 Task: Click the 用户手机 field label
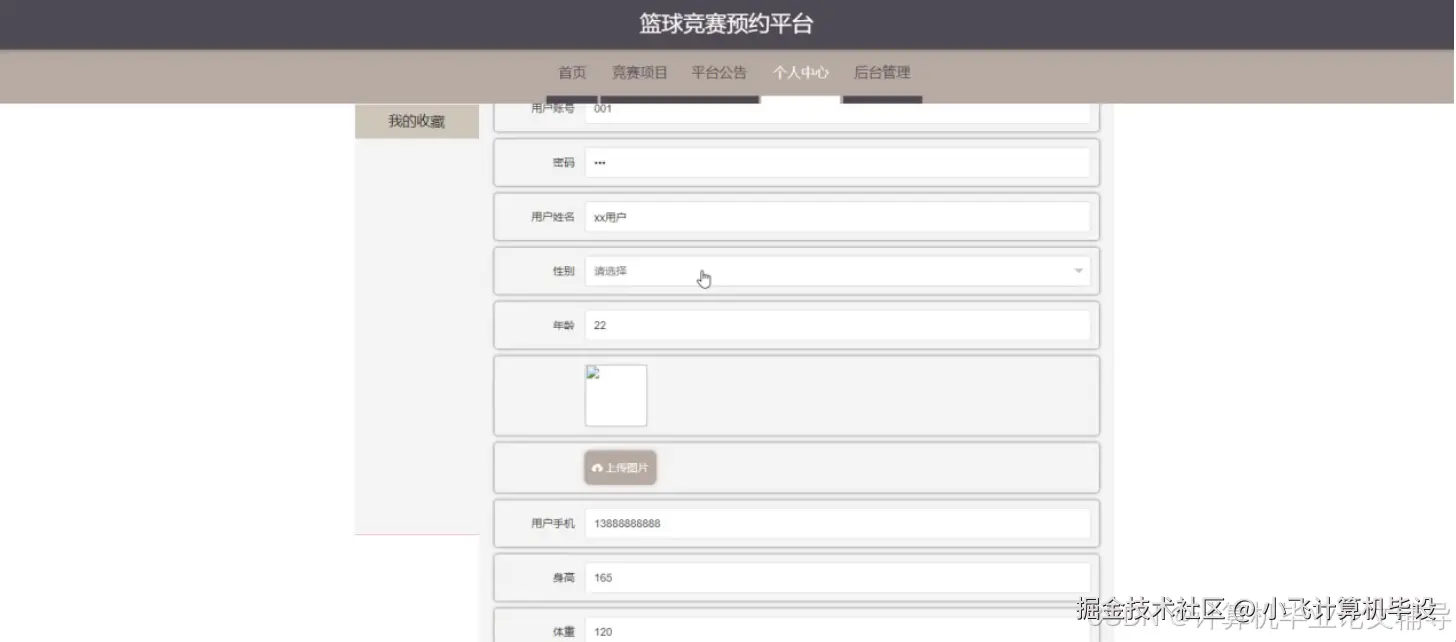click(553, 524)
